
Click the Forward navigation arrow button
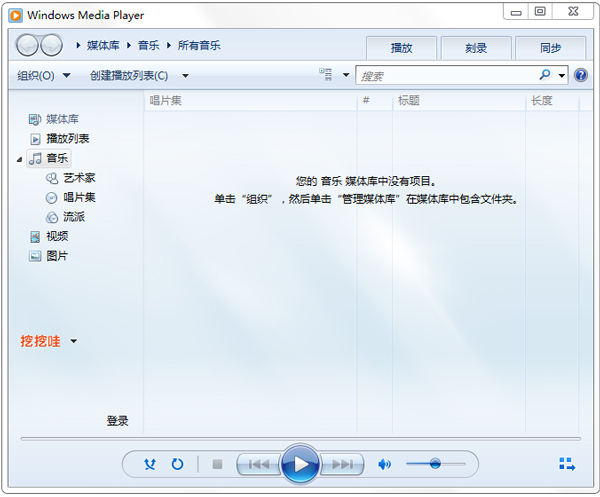pos(52,45)
